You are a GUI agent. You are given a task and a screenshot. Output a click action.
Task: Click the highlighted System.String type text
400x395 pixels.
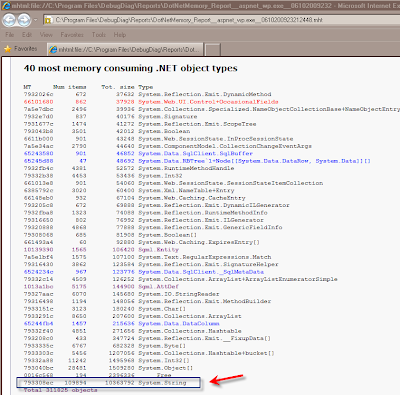[162, 383]
